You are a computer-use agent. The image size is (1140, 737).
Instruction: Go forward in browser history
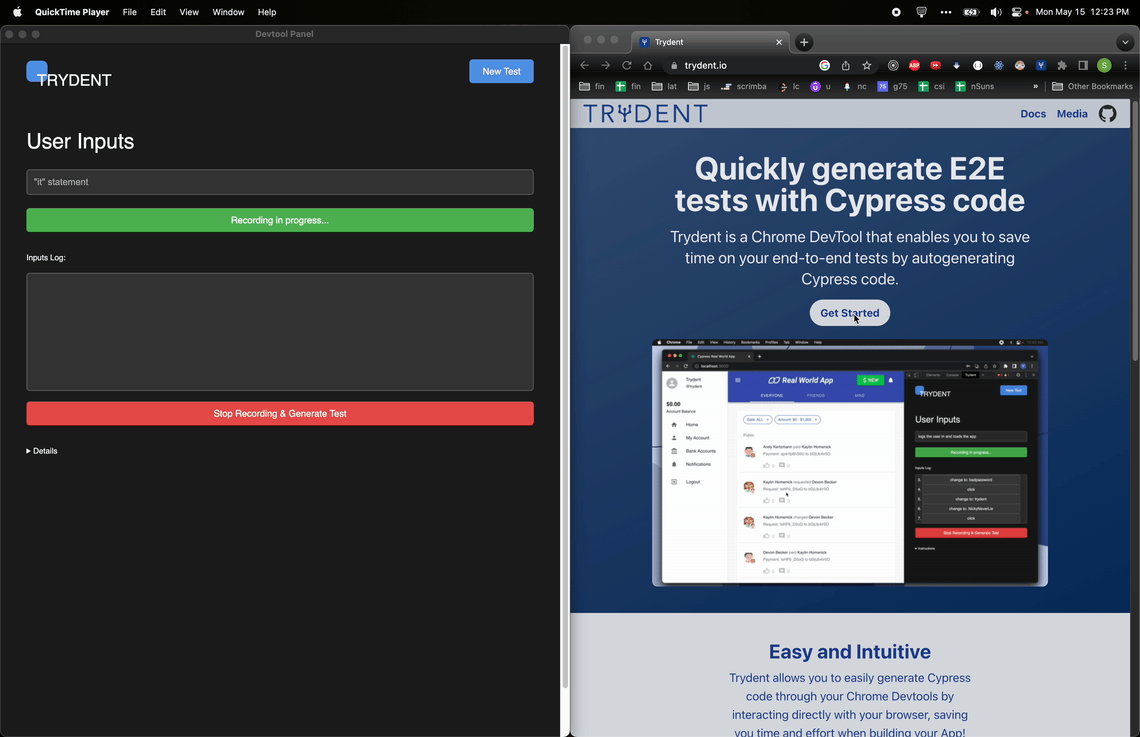[605, 65]
